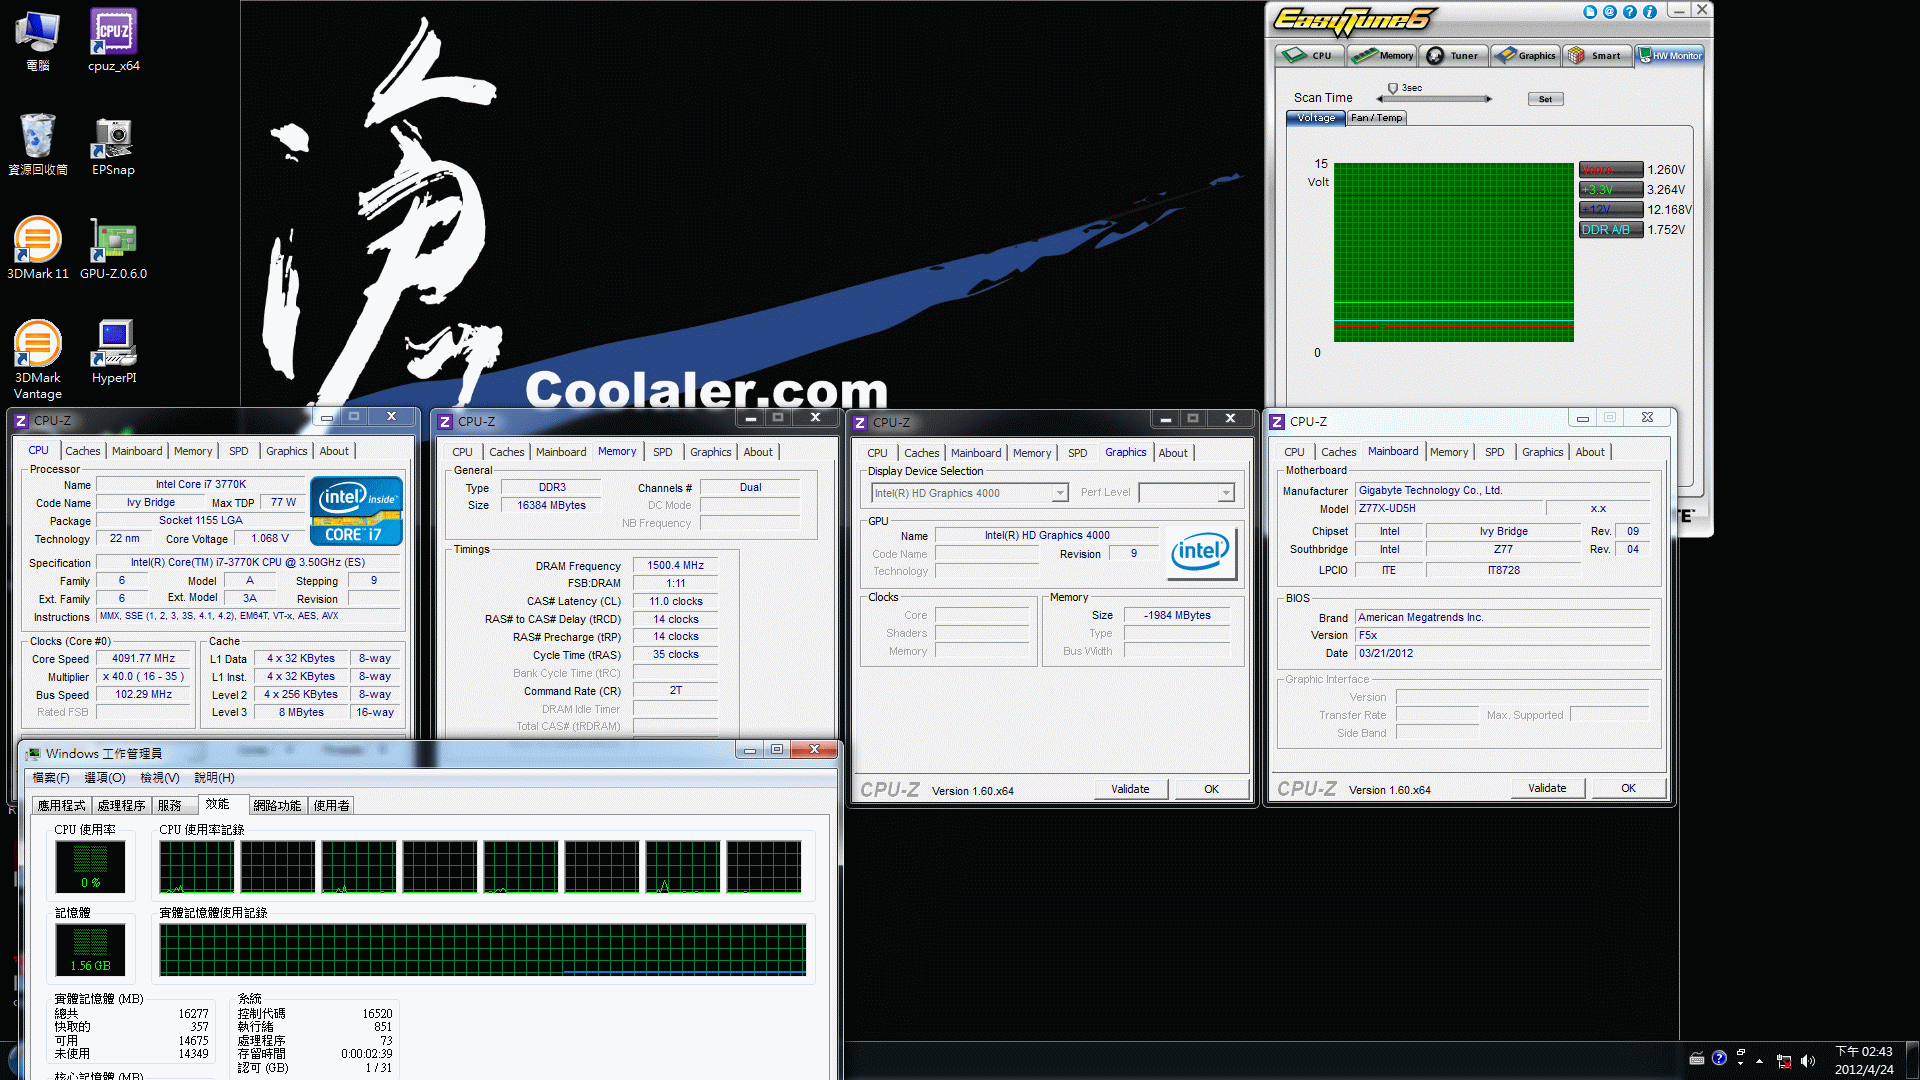Viewport: 1920px width, 1080px height.
Task: Click EasyTune6 email @ icon
Action: point(1610,12)
